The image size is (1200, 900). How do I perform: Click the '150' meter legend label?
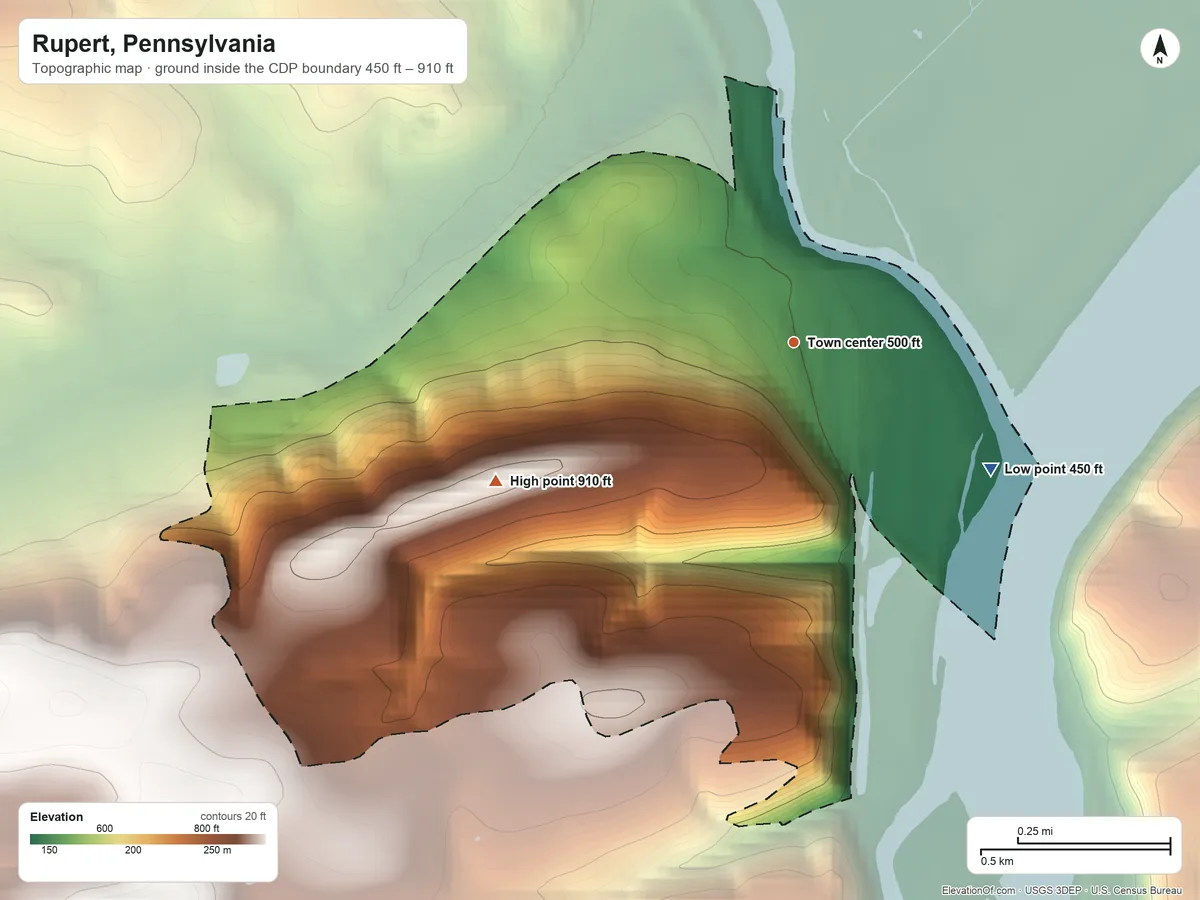point(50,851)
